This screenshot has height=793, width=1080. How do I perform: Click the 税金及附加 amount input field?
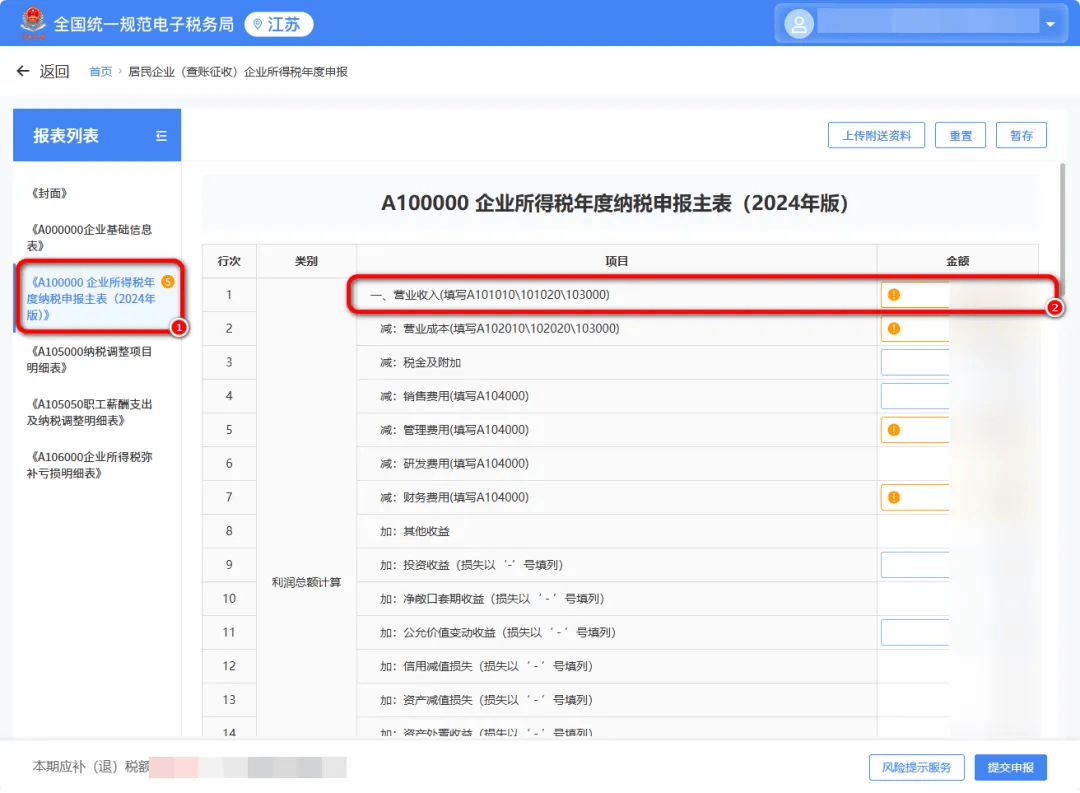[915, 362]
